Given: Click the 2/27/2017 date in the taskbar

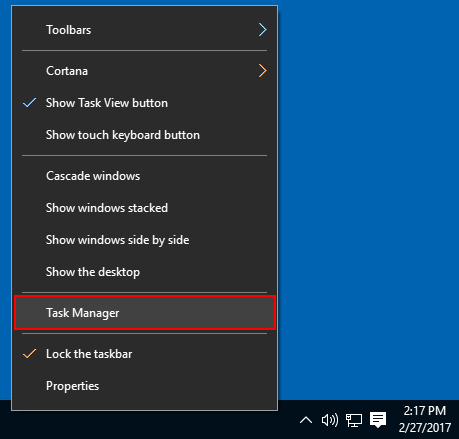Looking at the screenshot, I should [425, 427].
